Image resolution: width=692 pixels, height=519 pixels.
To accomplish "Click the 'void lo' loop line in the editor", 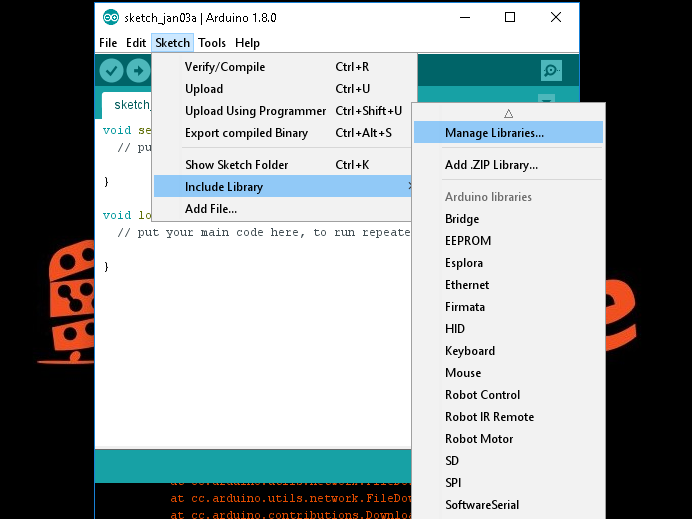I will point(127,215).
